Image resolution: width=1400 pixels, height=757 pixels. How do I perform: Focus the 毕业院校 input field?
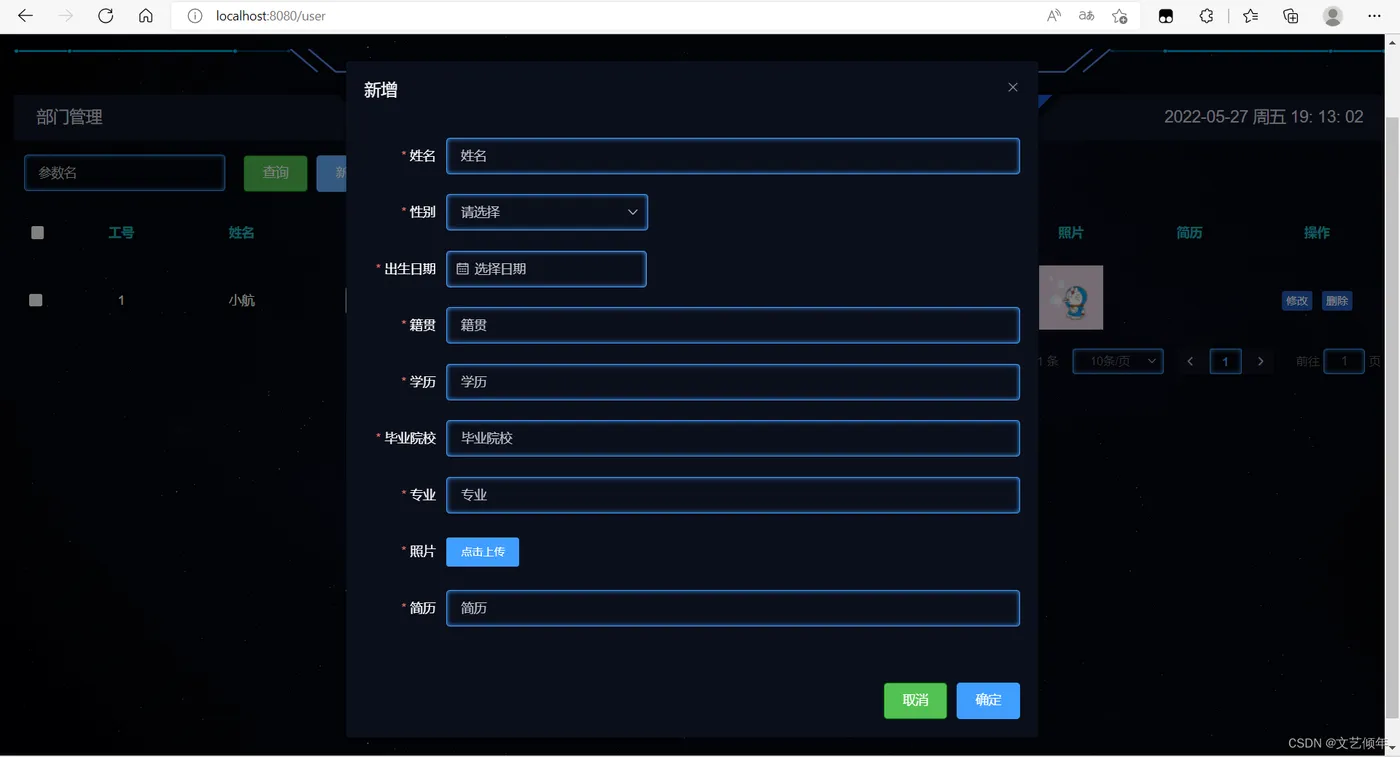tap(733, 438)
